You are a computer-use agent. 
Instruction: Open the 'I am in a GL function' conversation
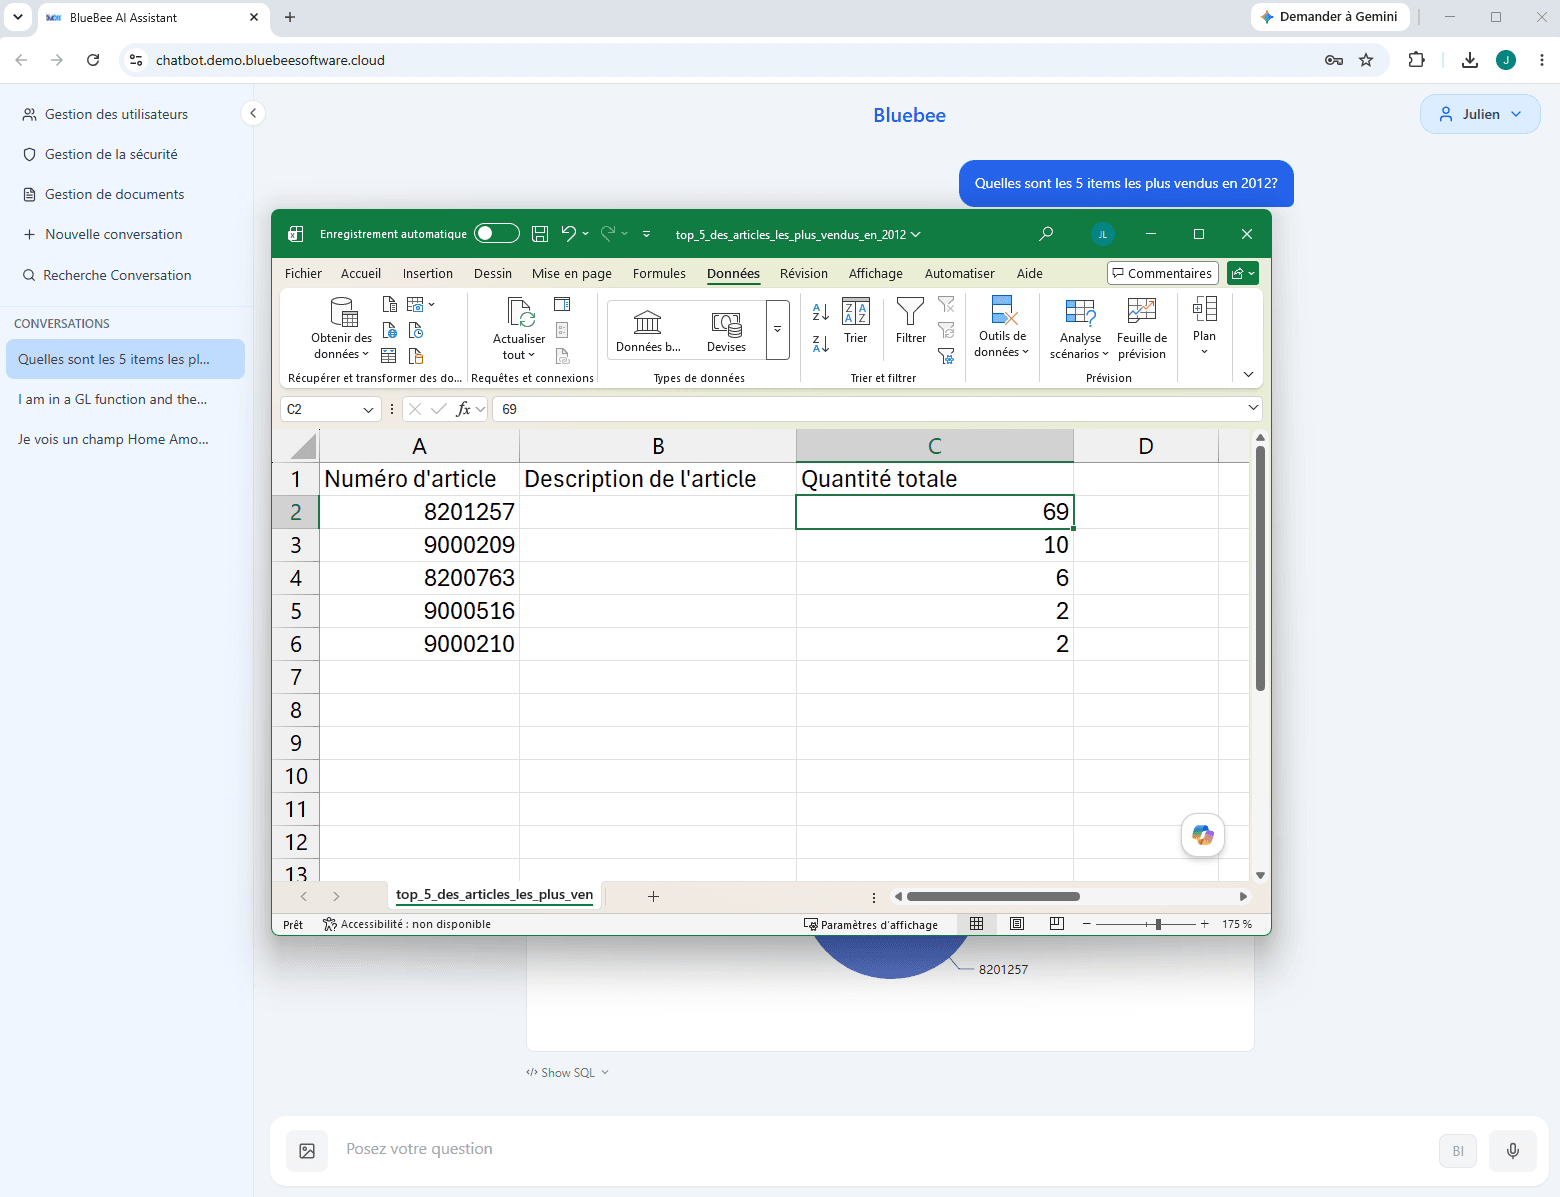pos(125,399)
